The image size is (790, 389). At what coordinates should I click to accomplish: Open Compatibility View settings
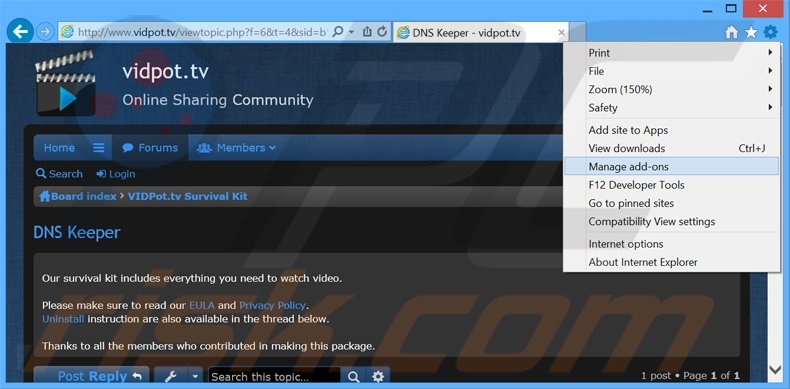click(x=671, y=221)
